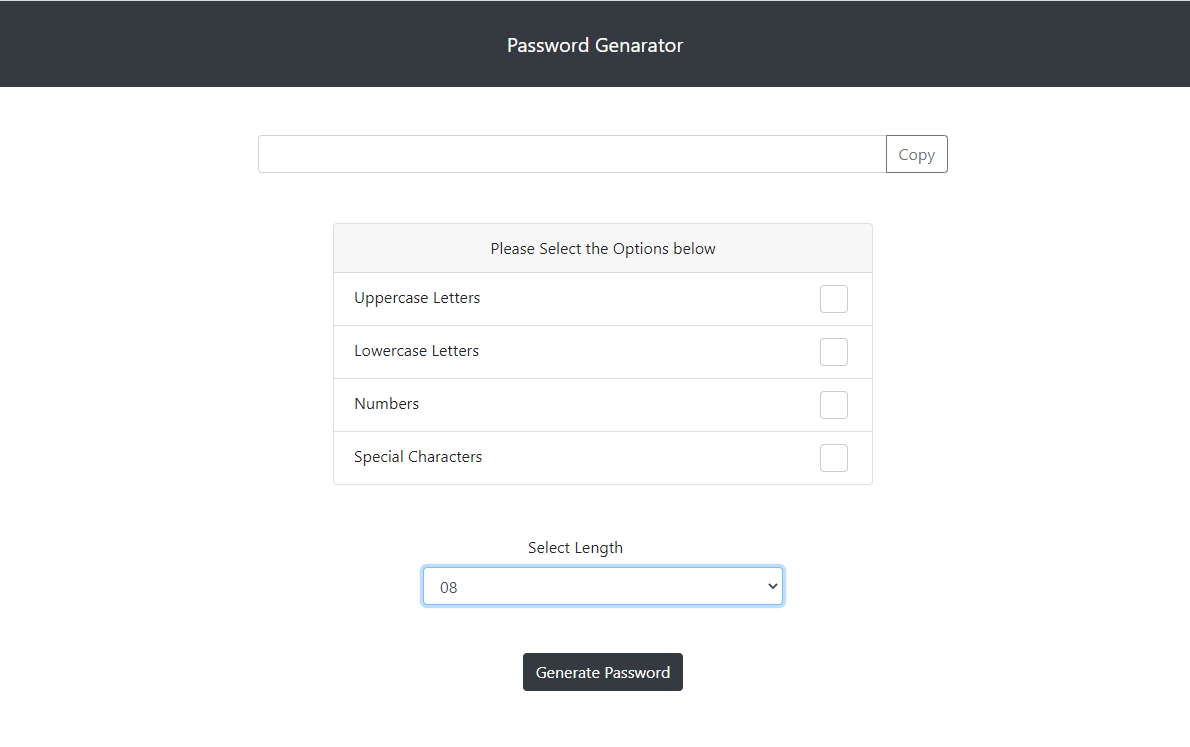Click the Password Genarator header title
The width and height of the screenshot is (1190, 747).
click(x=595, y=45)
